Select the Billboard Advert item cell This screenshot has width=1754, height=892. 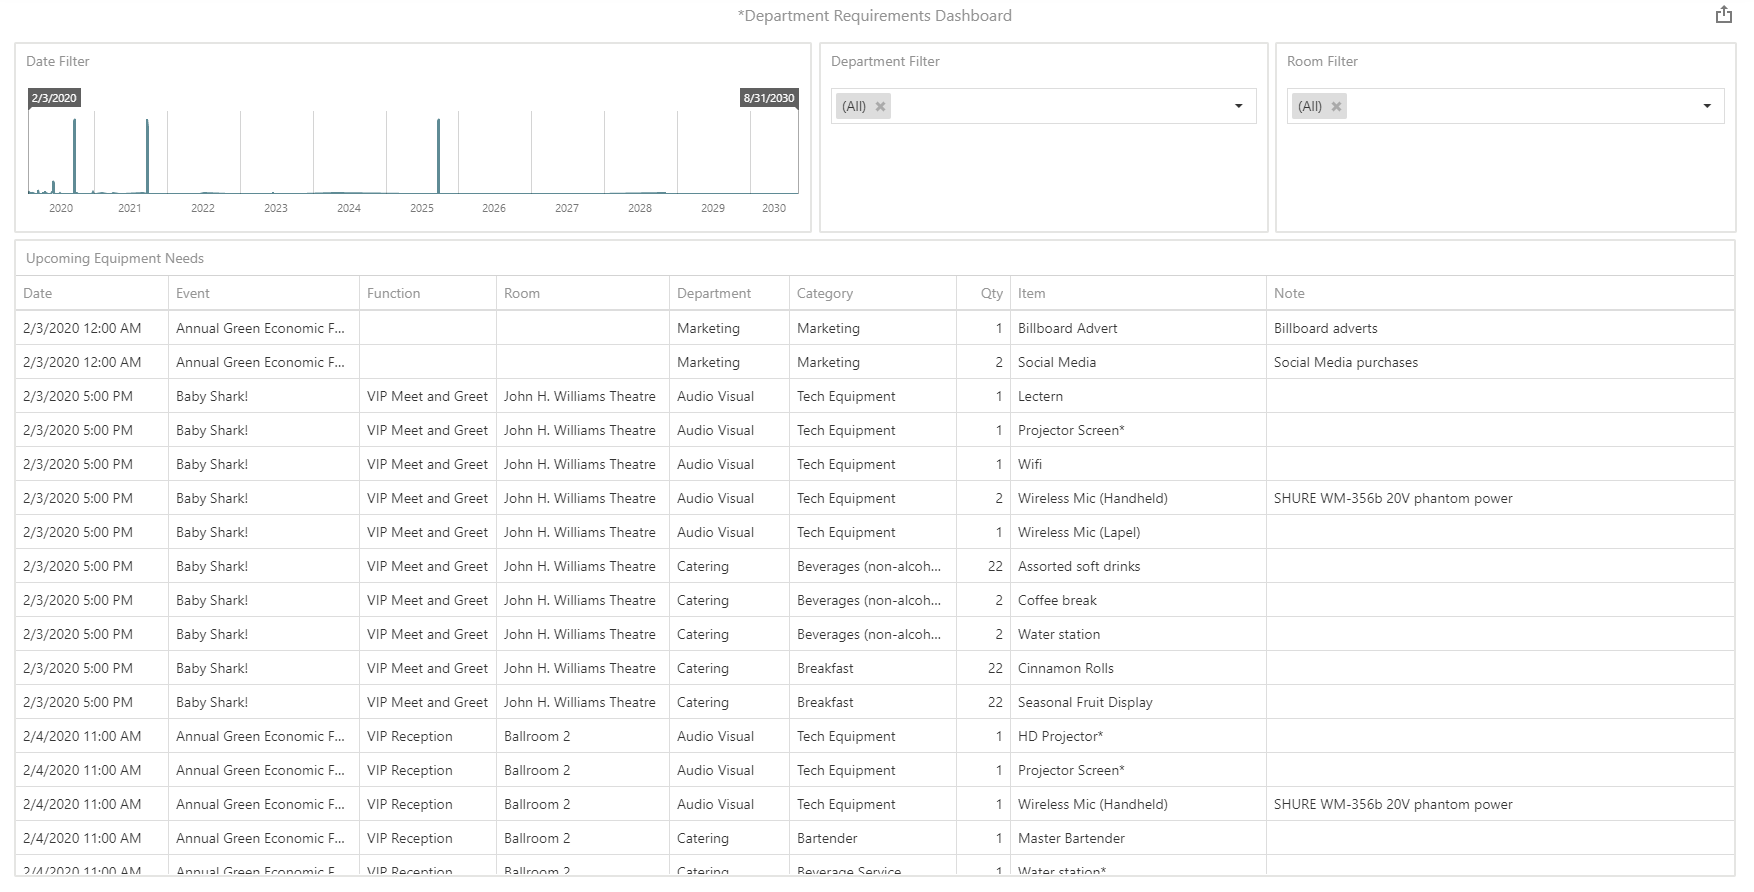(x=1138, y=328)
